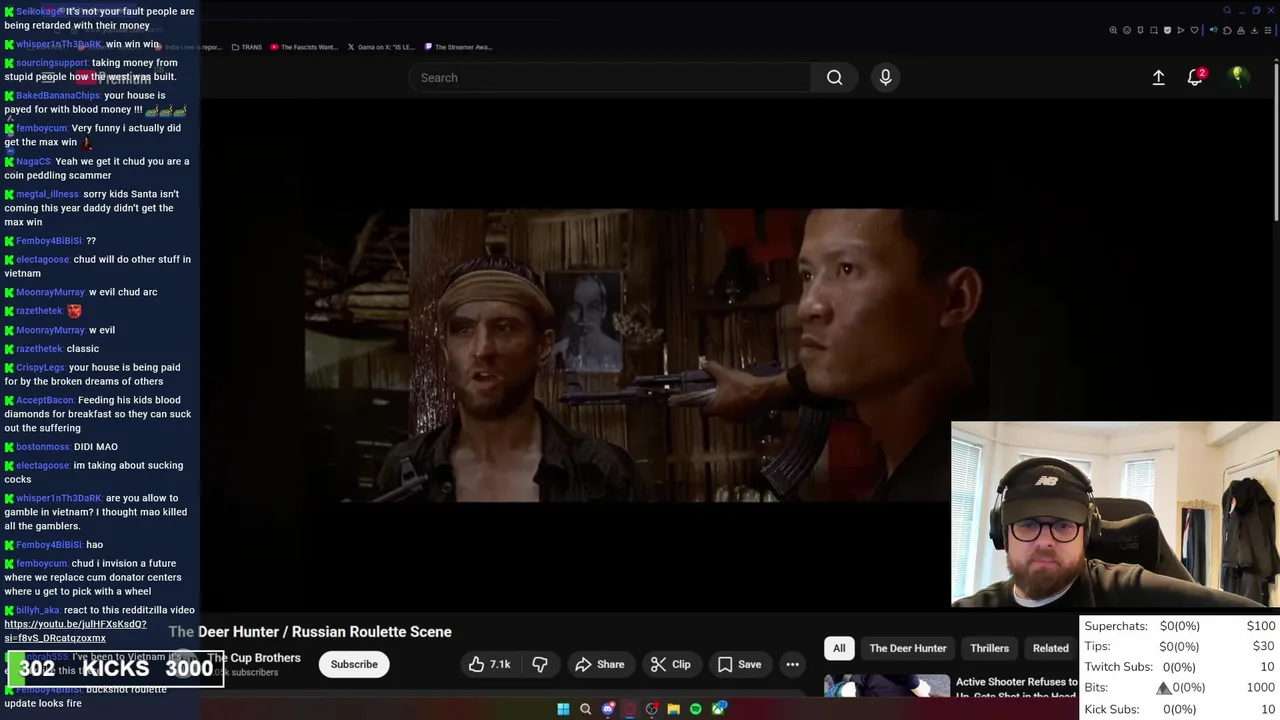Open Windows Start menu on taskbar
Image resolution: width=1280 pixels, height=720 pixels.
563,709
